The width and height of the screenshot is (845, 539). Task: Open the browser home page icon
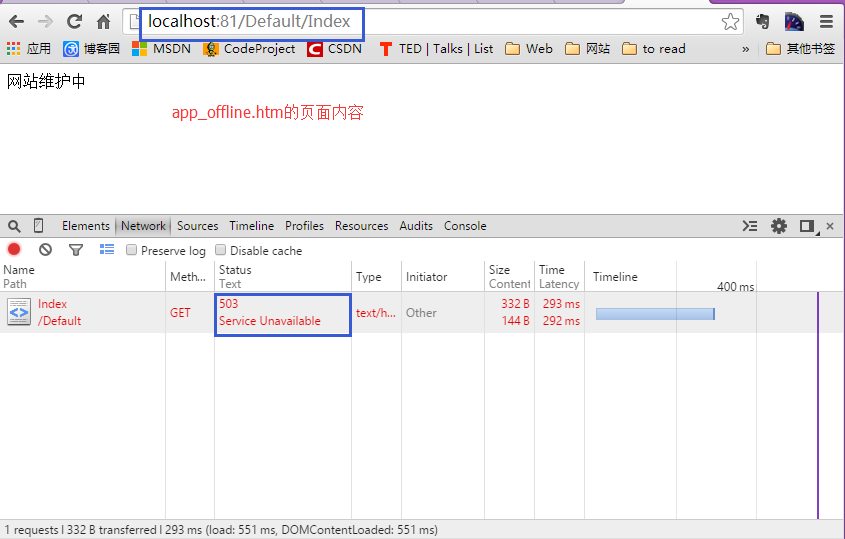click(x=103, y=22)
